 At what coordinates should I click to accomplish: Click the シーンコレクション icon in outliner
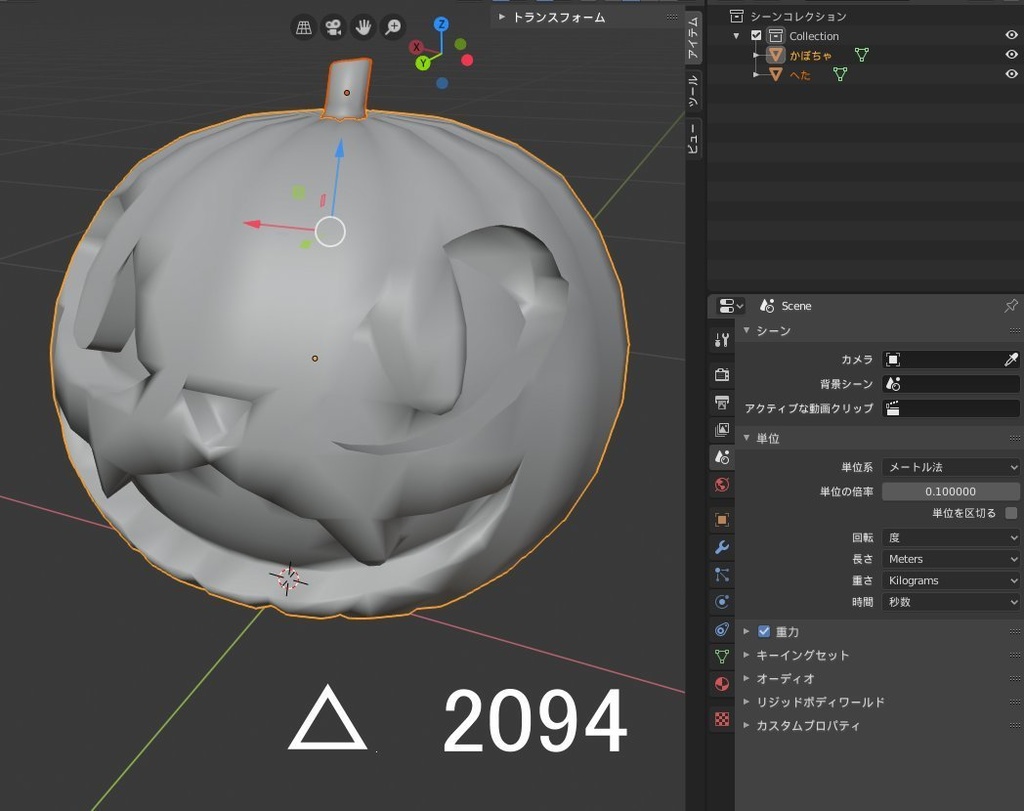[x=737, y=16]
